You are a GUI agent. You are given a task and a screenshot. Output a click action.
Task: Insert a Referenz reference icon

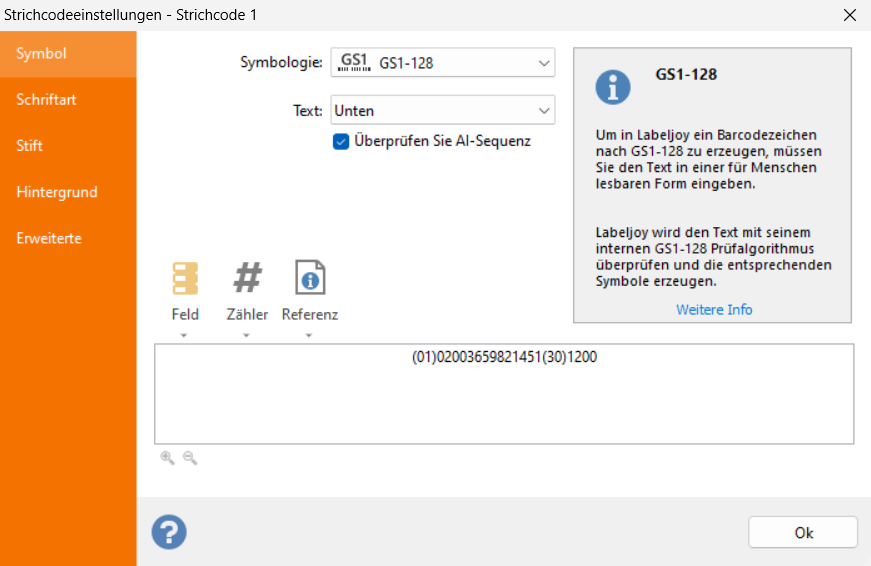click(x=310, y=277)
